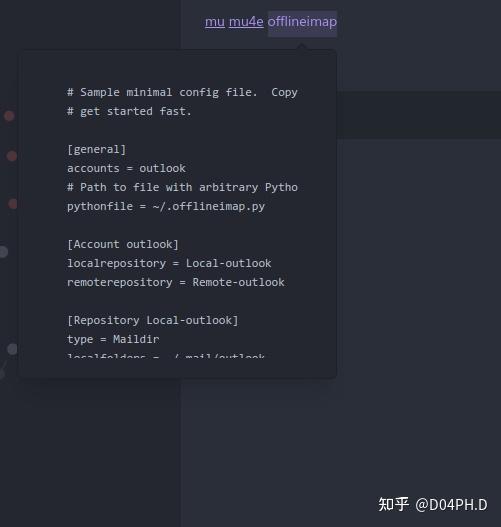
Task: Select the topmost red graph node
Action: (9, 116)
